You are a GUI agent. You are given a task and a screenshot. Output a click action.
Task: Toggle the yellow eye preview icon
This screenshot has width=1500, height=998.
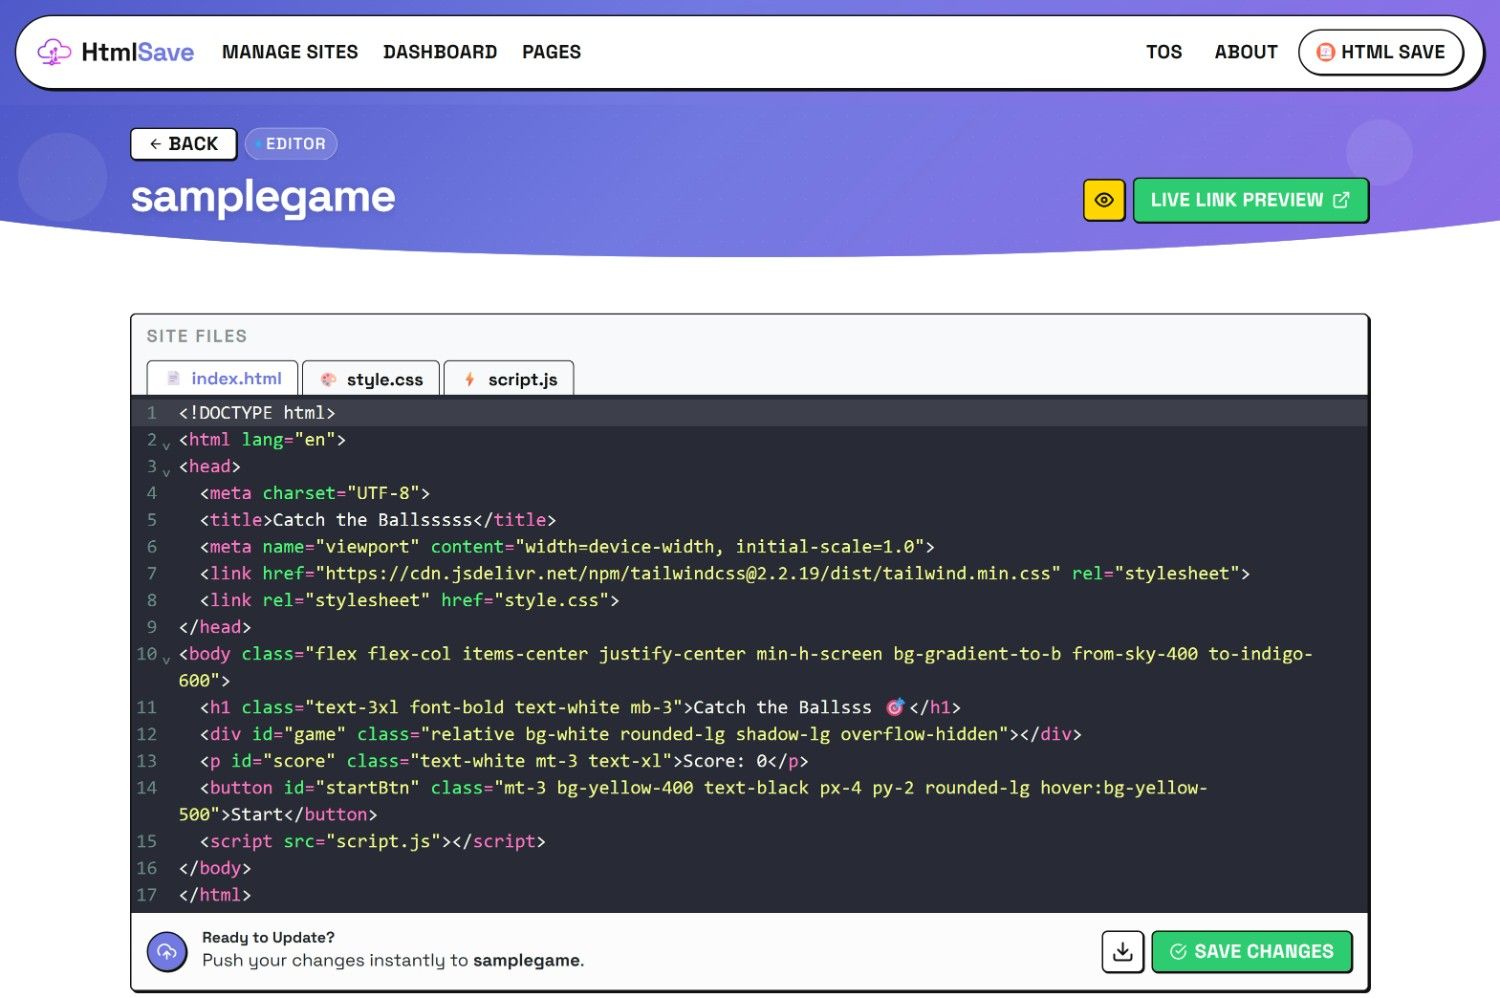[1104, 200]
